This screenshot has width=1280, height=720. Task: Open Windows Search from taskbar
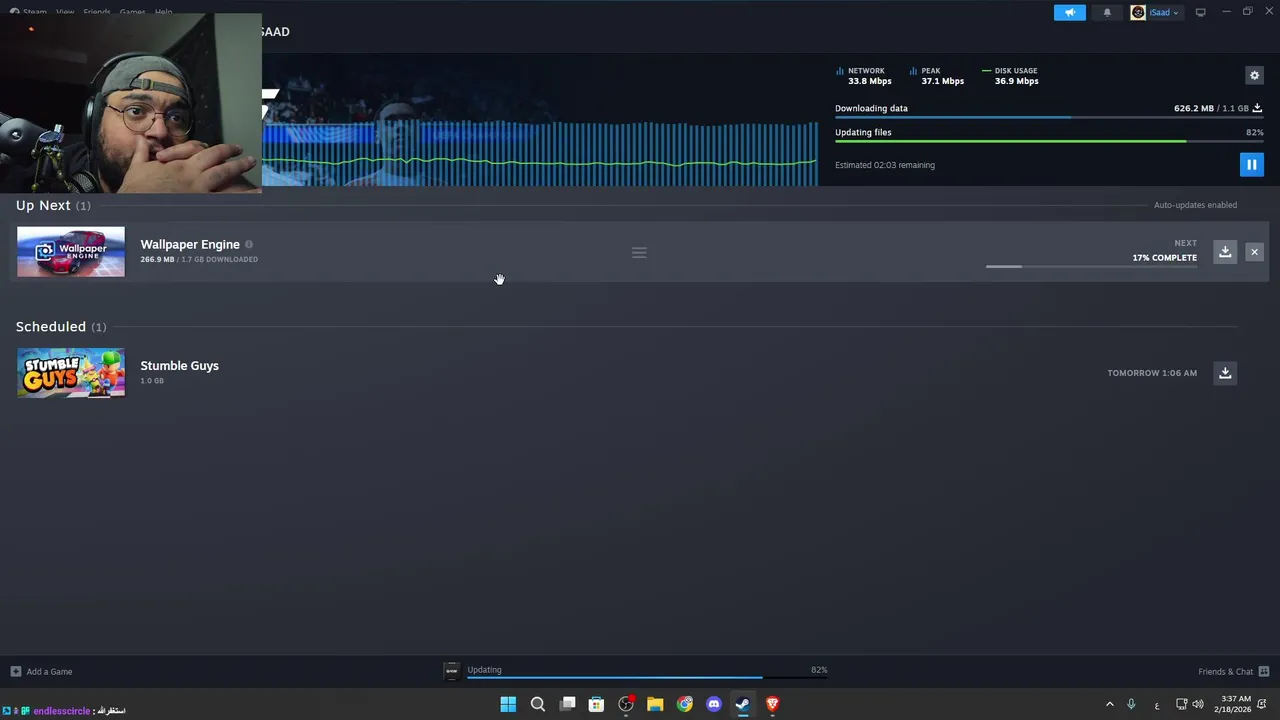click(538, 704)
